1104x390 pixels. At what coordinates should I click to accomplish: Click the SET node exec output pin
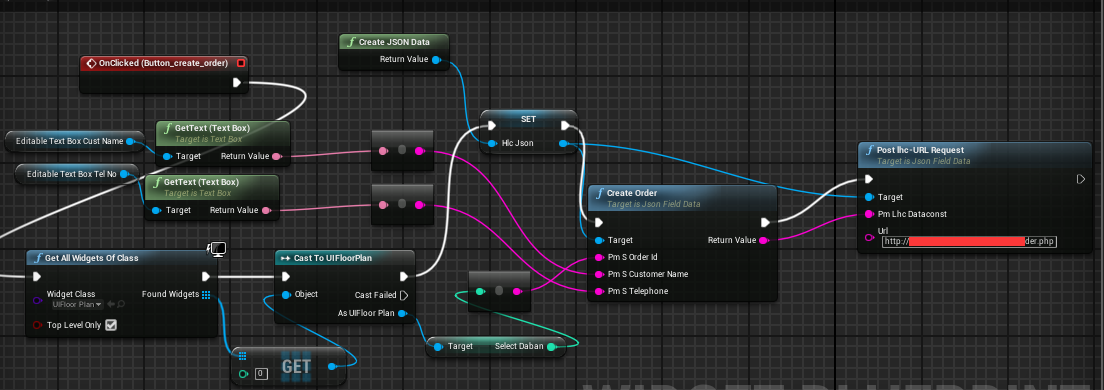tap(565, 126)
